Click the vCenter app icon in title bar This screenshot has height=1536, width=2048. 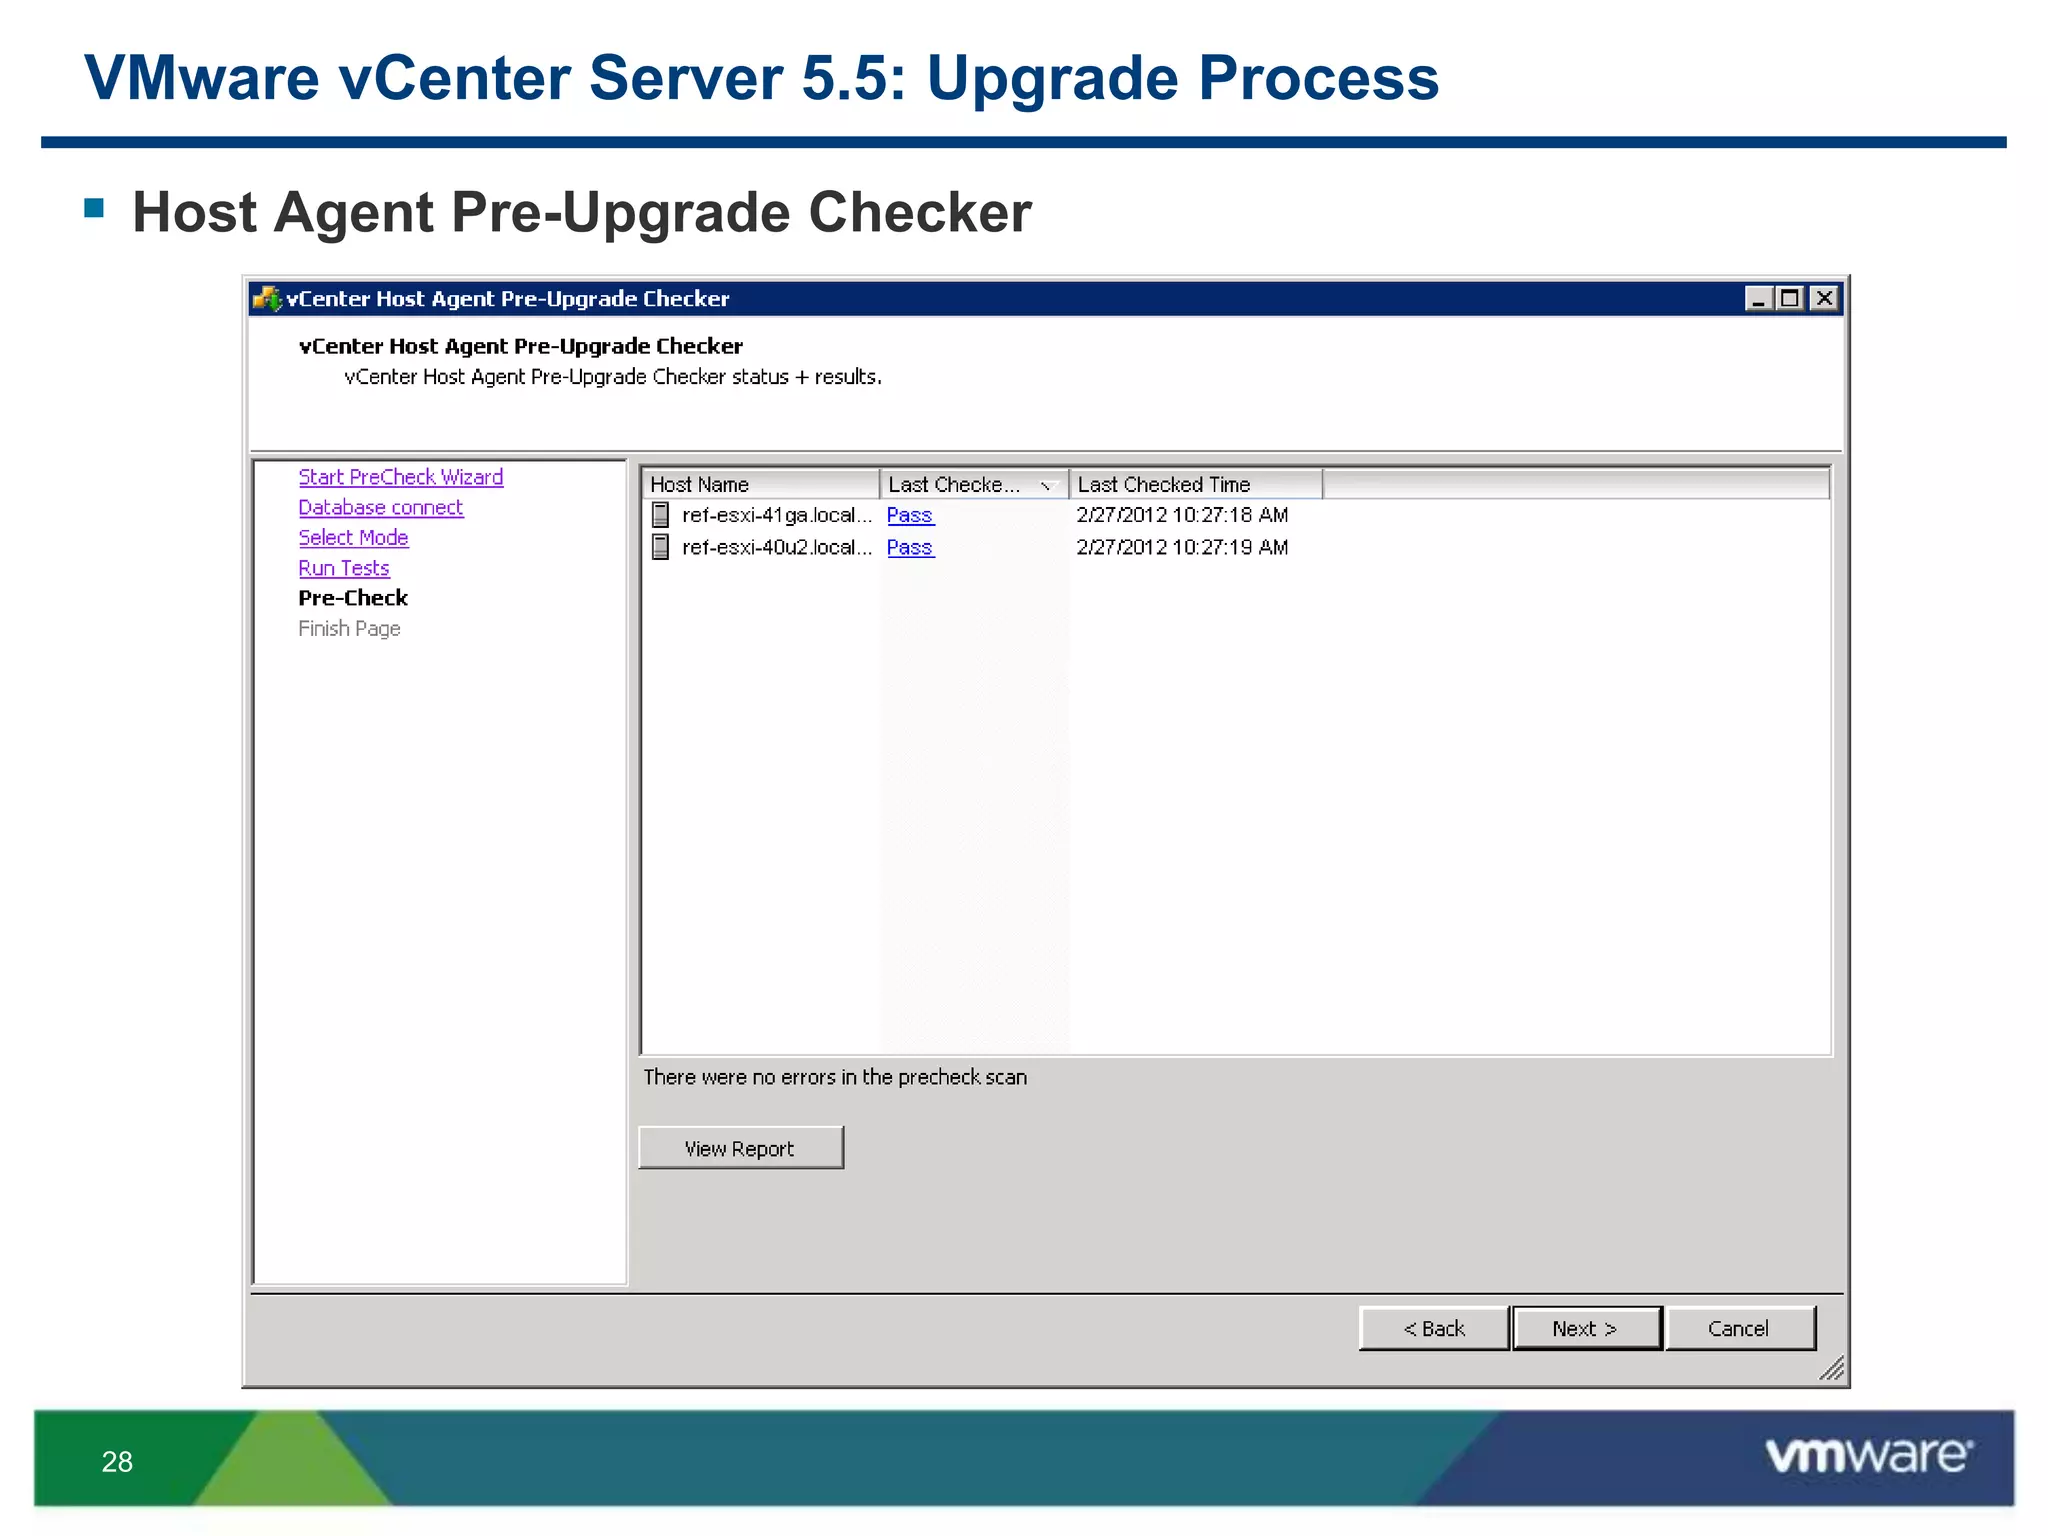click(x=267, y=298)
